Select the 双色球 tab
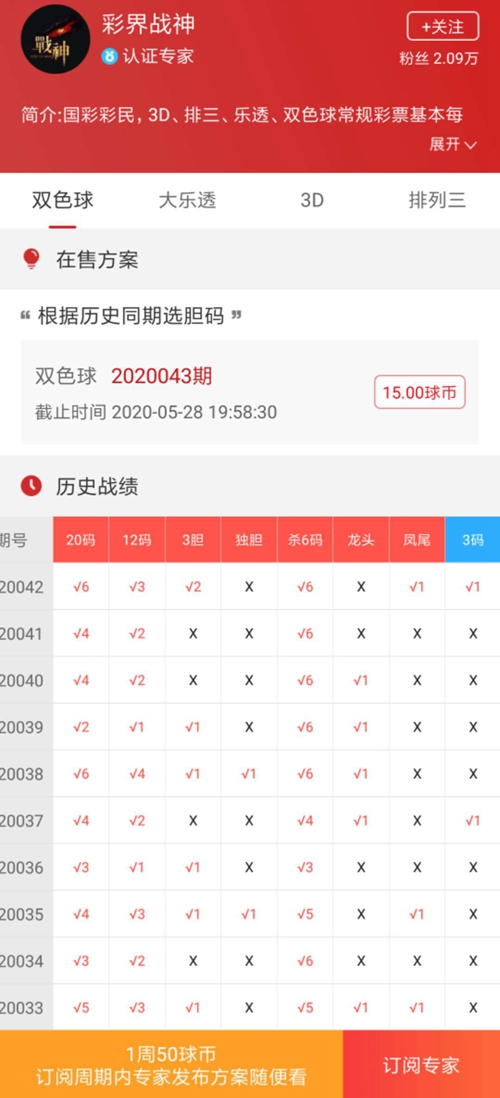The height and width of the screenshot is (1098, 500). click(x=62, y=200)
